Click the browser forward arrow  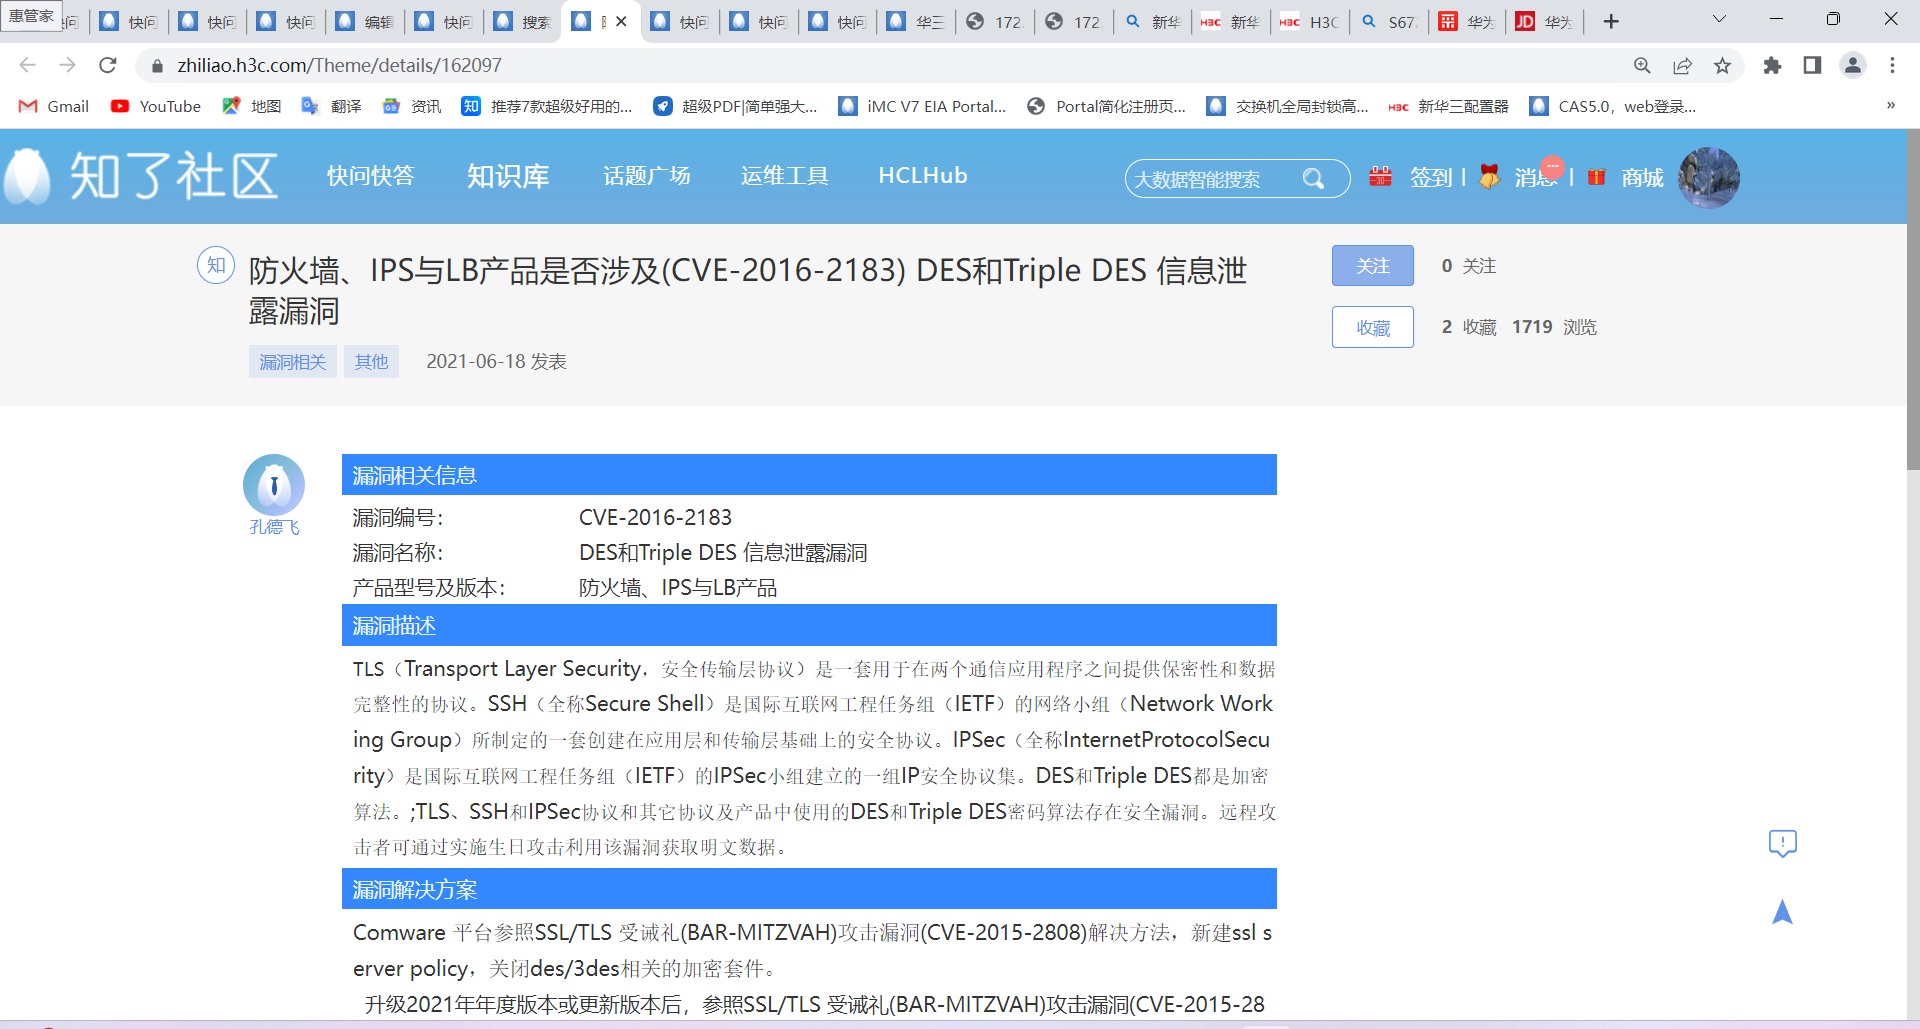coord(67,65)
